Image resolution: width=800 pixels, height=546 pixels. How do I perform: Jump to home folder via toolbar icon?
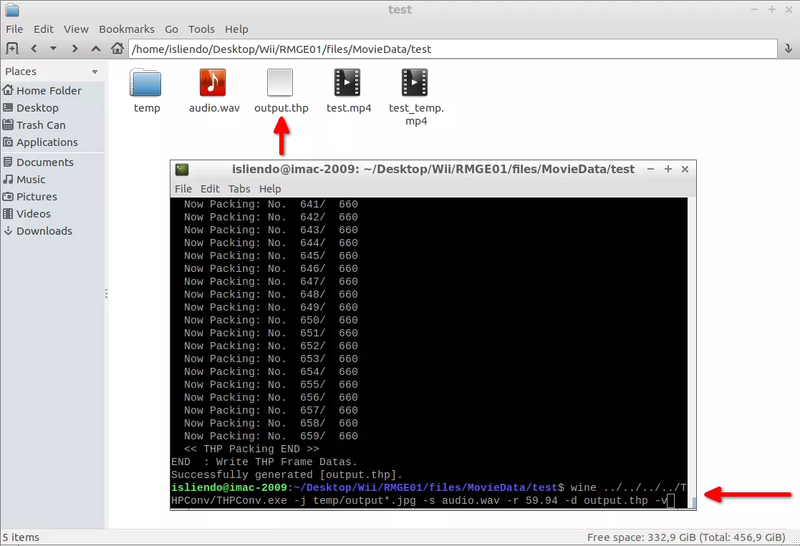[x=118, y=48]
